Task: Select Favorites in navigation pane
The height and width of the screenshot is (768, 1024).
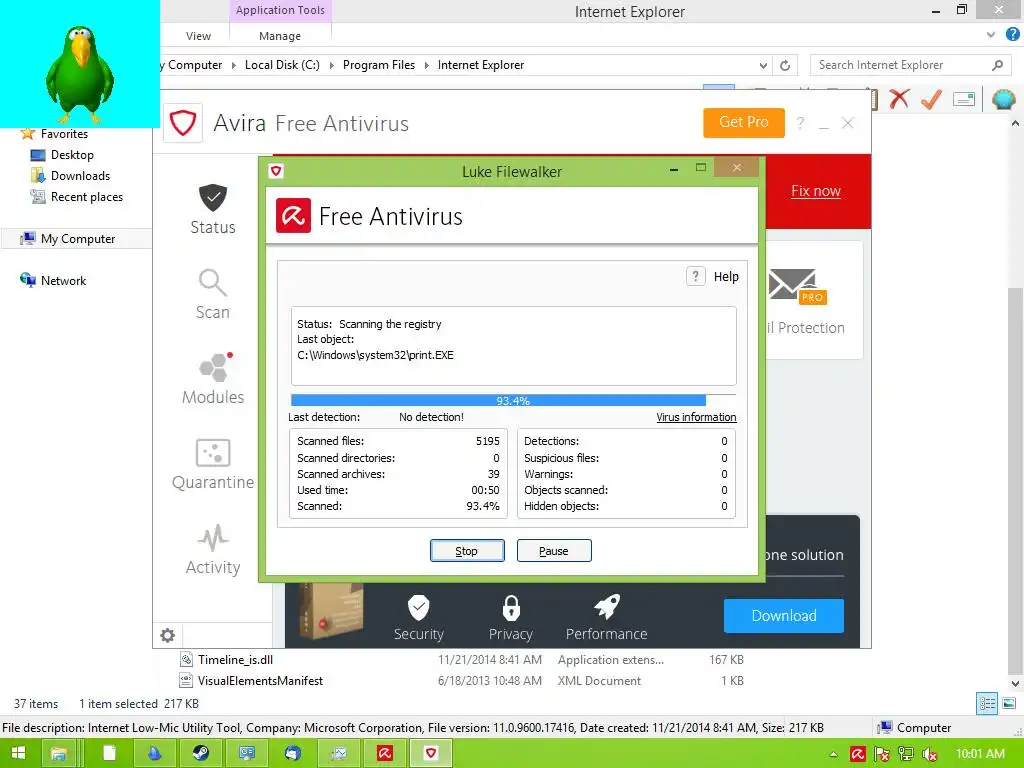Action: 64,134
